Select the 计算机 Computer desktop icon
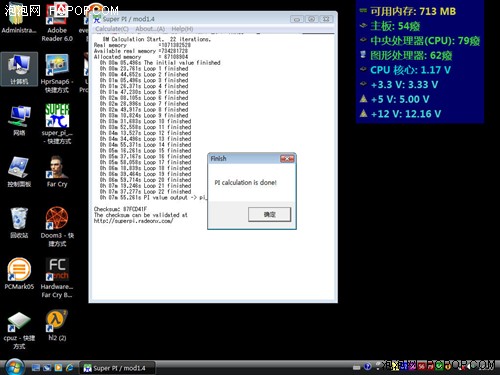This screenshot has height=375, width=500. coord(19,69)
